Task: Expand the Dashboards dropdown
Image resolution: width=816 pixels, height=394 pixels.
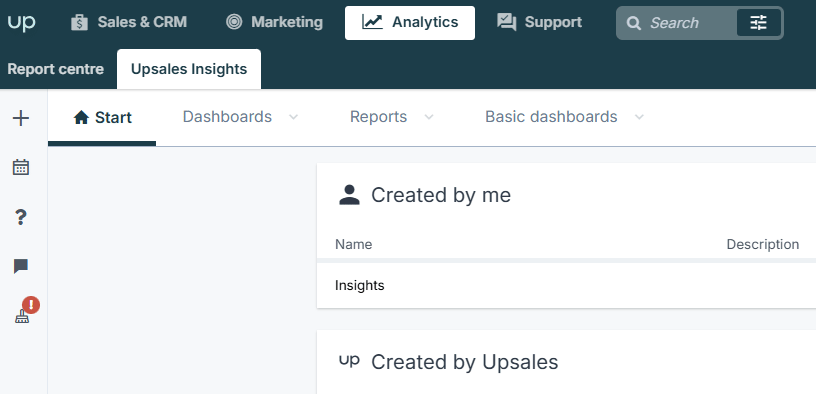Action: (x=240, y=117)
